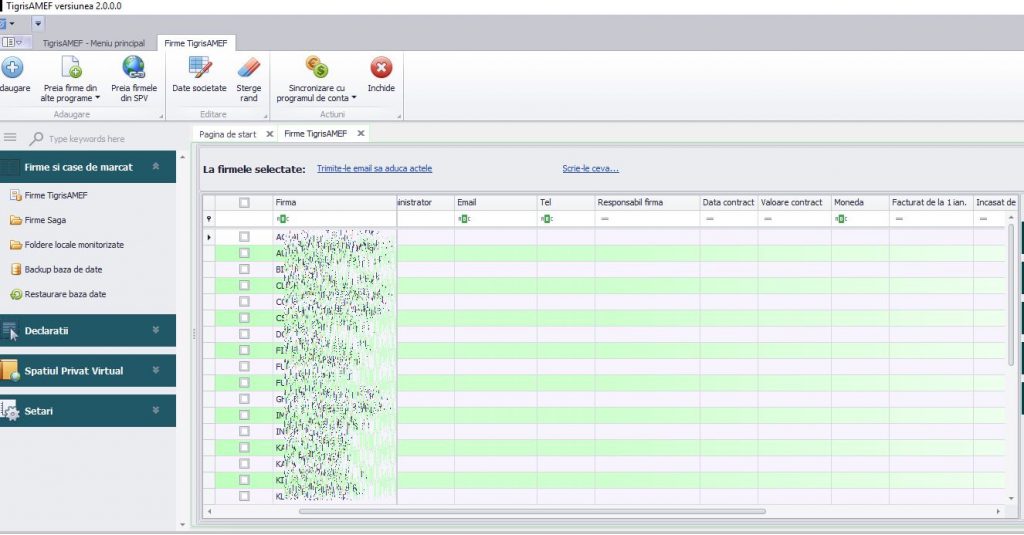Toggle the select-all checkbox in grid header
Viewport: 1024px width, 535px height.
point(244,203)
